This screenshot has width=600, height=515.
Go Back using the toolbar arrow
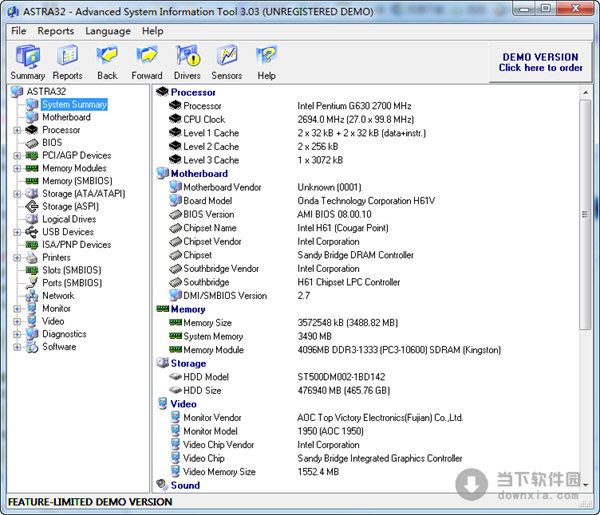tap(107, 62)
